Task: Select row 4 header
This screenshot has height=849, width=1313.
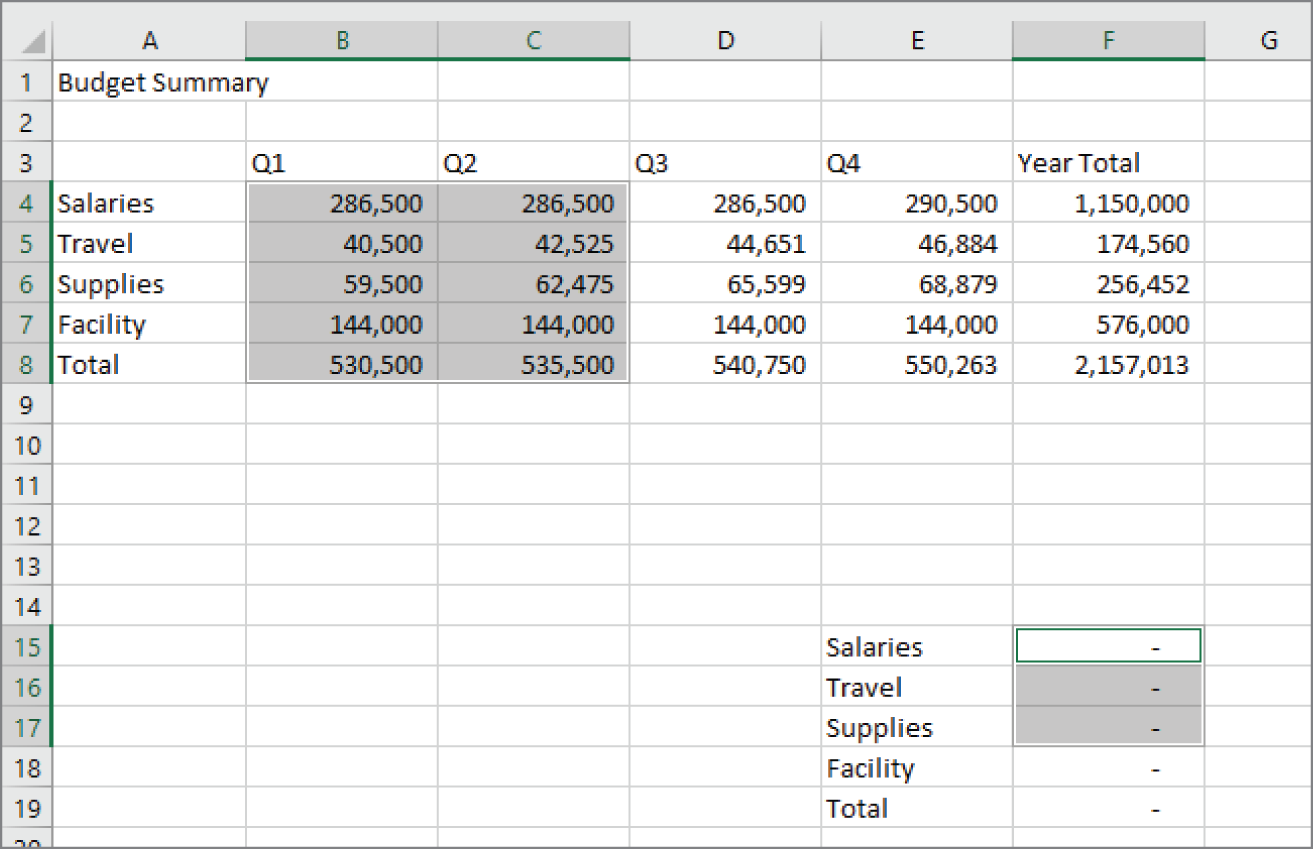Action: coord(27,203)
